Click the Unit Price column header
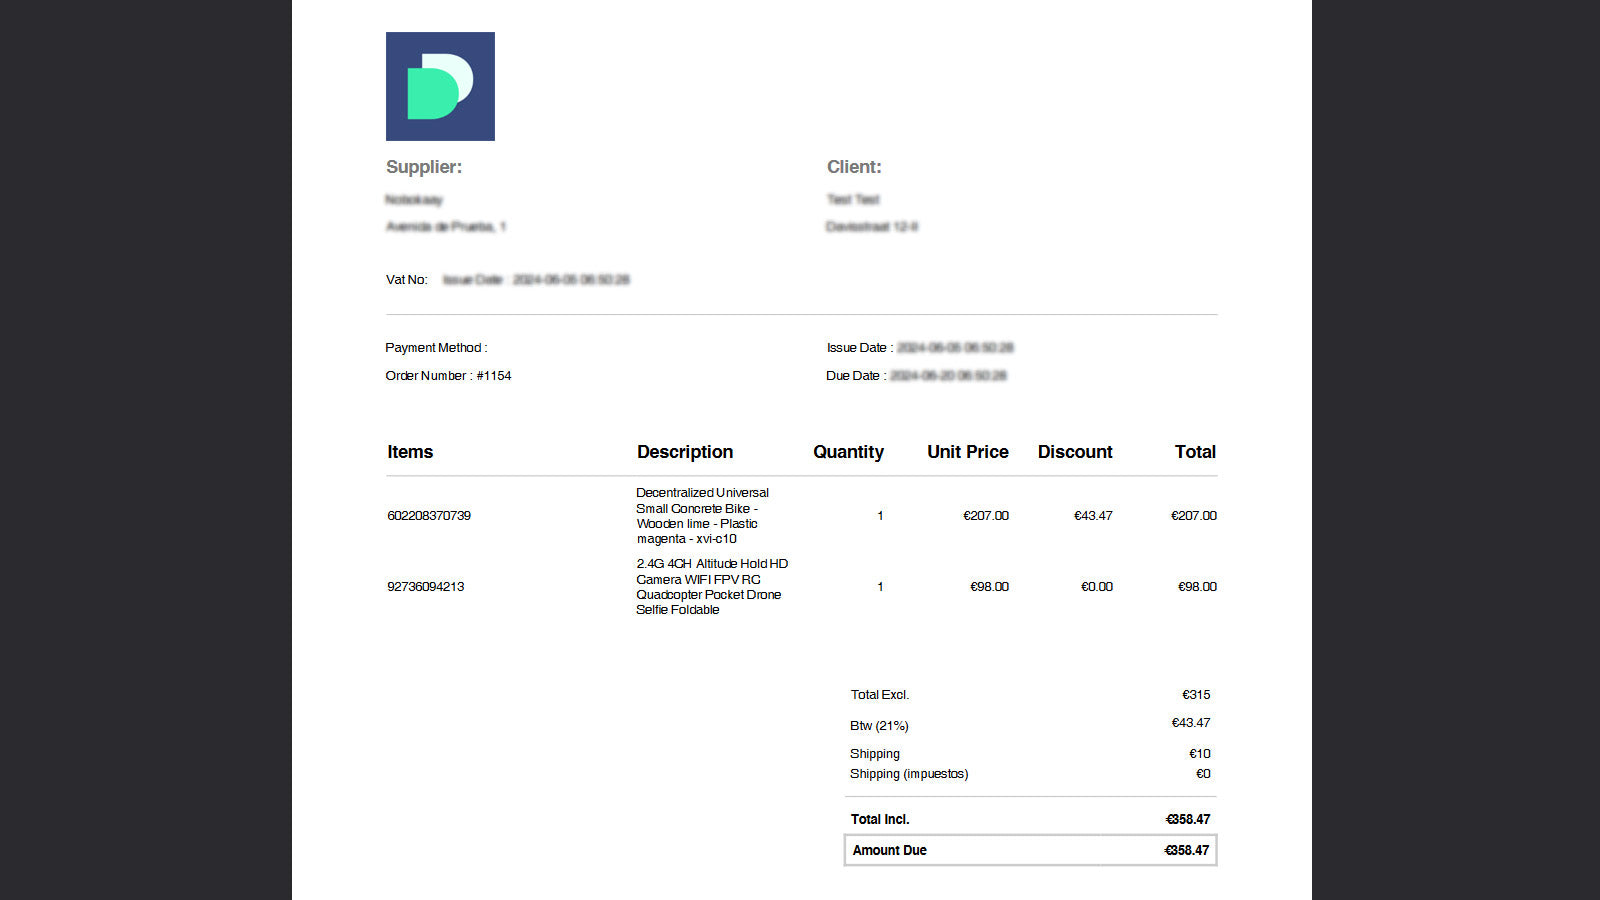Image resolution: width=1600 pixels, height=900 pixels. 967,452
